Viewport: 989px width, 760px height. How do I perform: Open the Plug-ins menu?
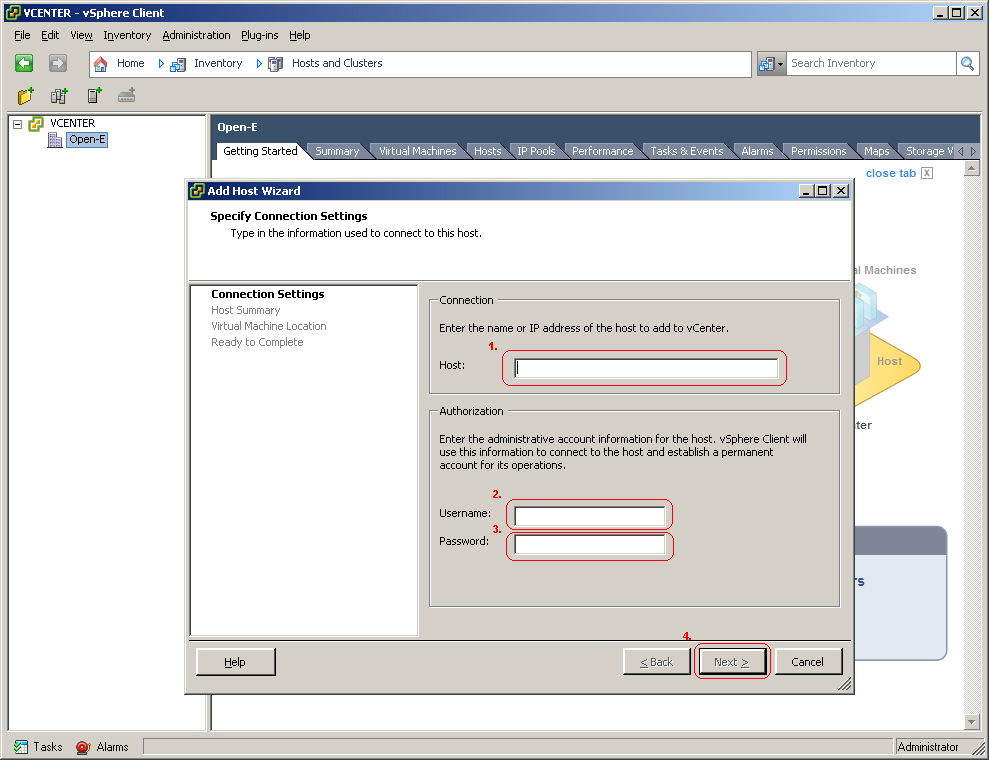(x=259, y=35)
